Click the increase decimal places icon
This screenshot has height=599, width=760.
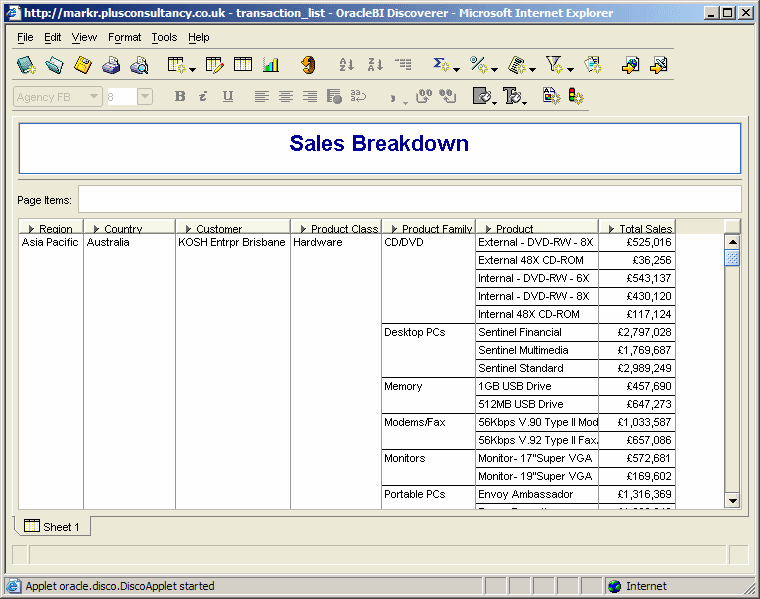(424, 96)
